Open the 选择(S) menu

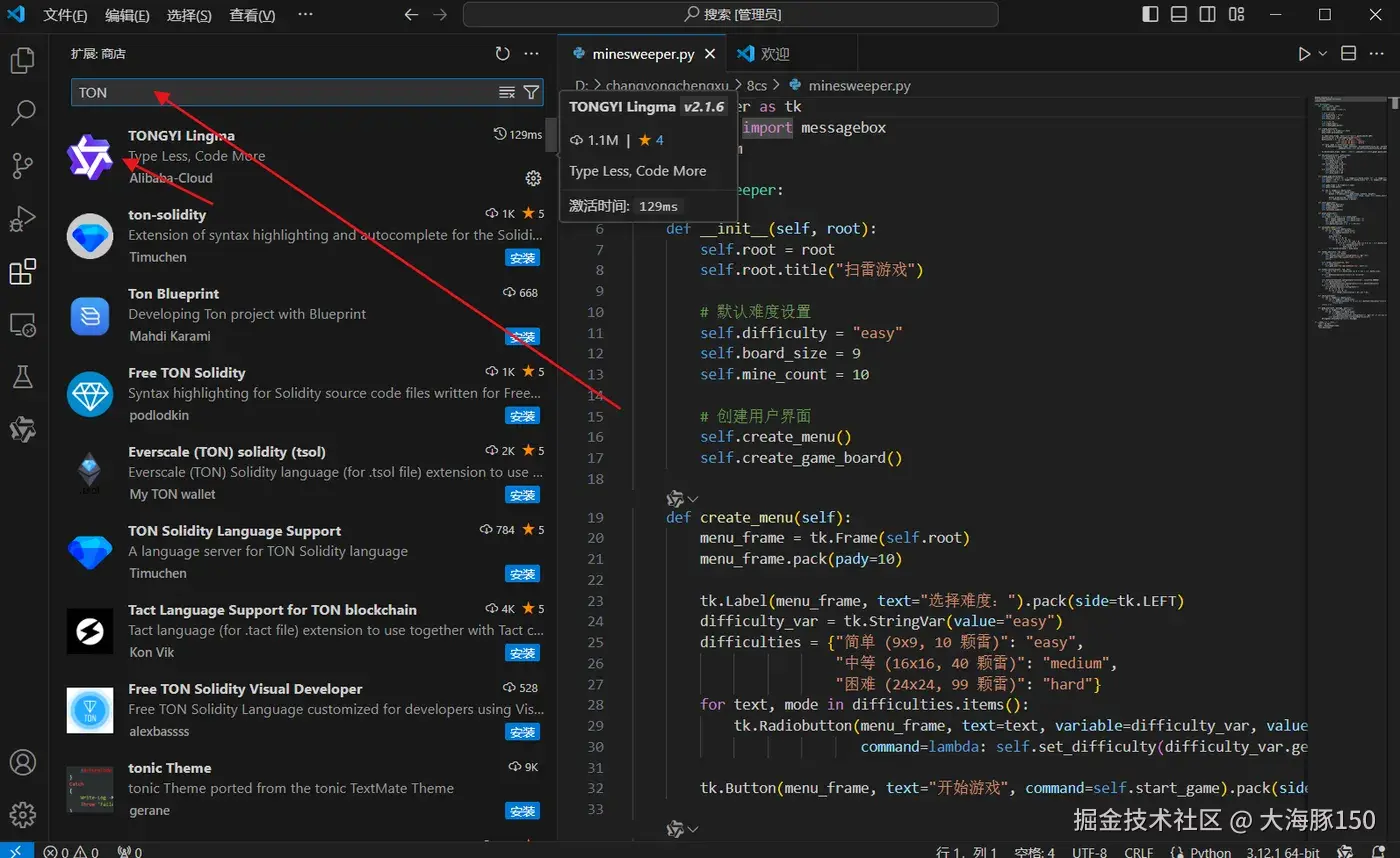[189, 15]
